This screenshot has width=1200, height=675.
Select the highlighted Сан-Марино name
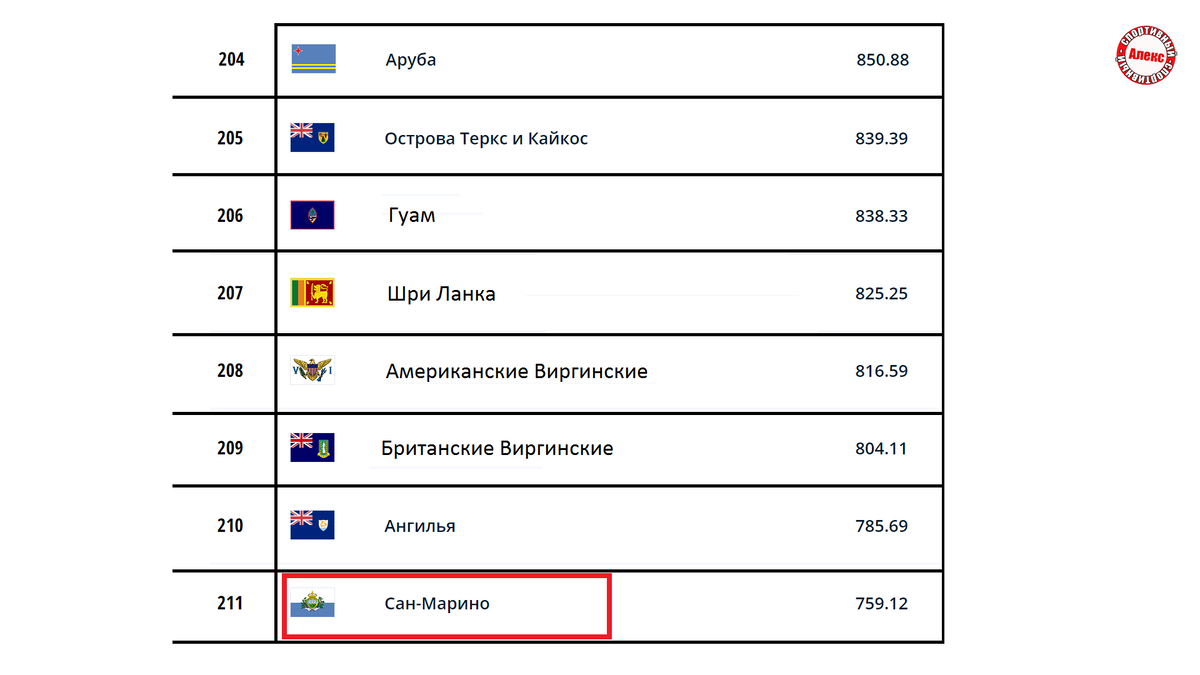pos(437,604)
